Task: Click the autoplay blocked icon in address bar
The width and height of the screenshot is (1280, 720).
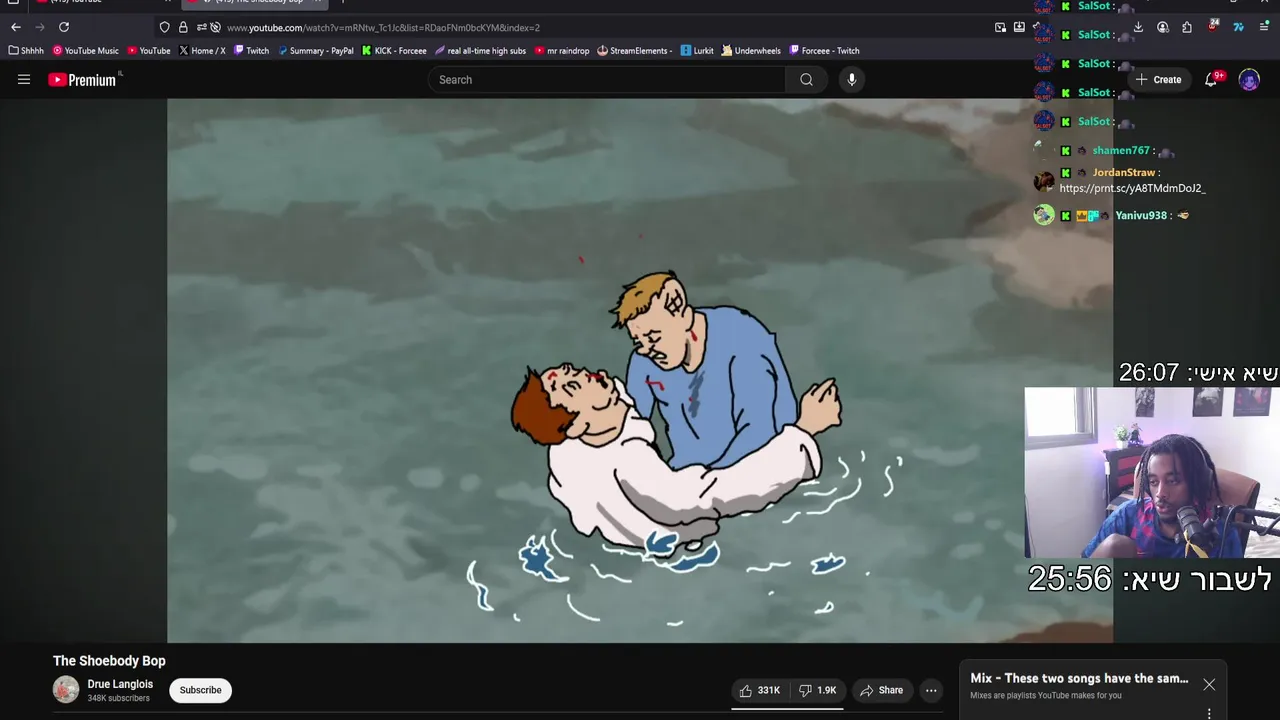Action: click(x=215, y=27)
